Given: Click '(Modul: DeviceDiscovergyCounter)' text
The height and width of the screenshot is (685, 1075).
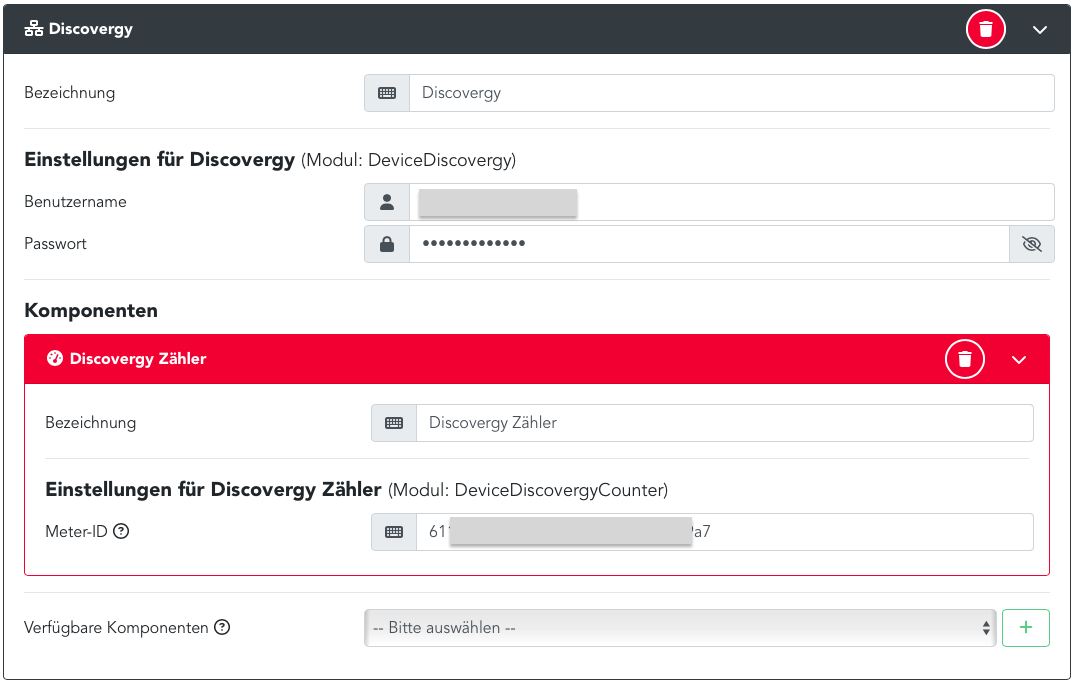Looking at the screenshot, I should click(x=528, y=490).
